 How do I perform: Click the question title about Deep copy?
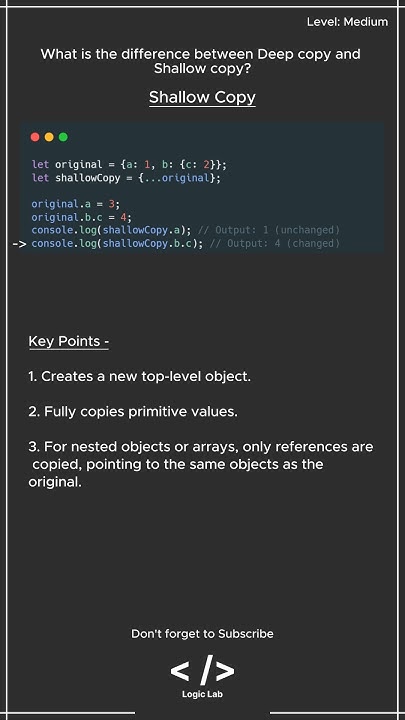pos(201,61)
